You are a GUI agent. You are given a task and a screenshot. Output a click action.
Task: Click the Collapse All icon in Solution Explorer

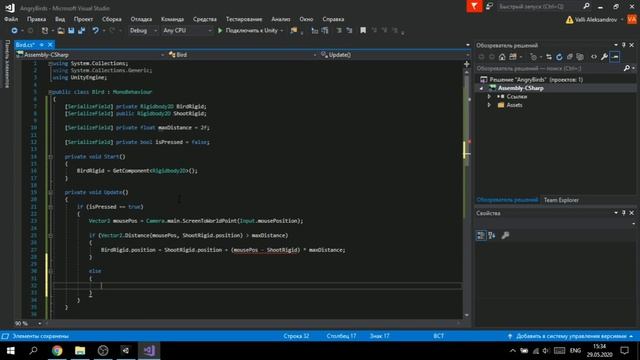click(x=570, y=57)
